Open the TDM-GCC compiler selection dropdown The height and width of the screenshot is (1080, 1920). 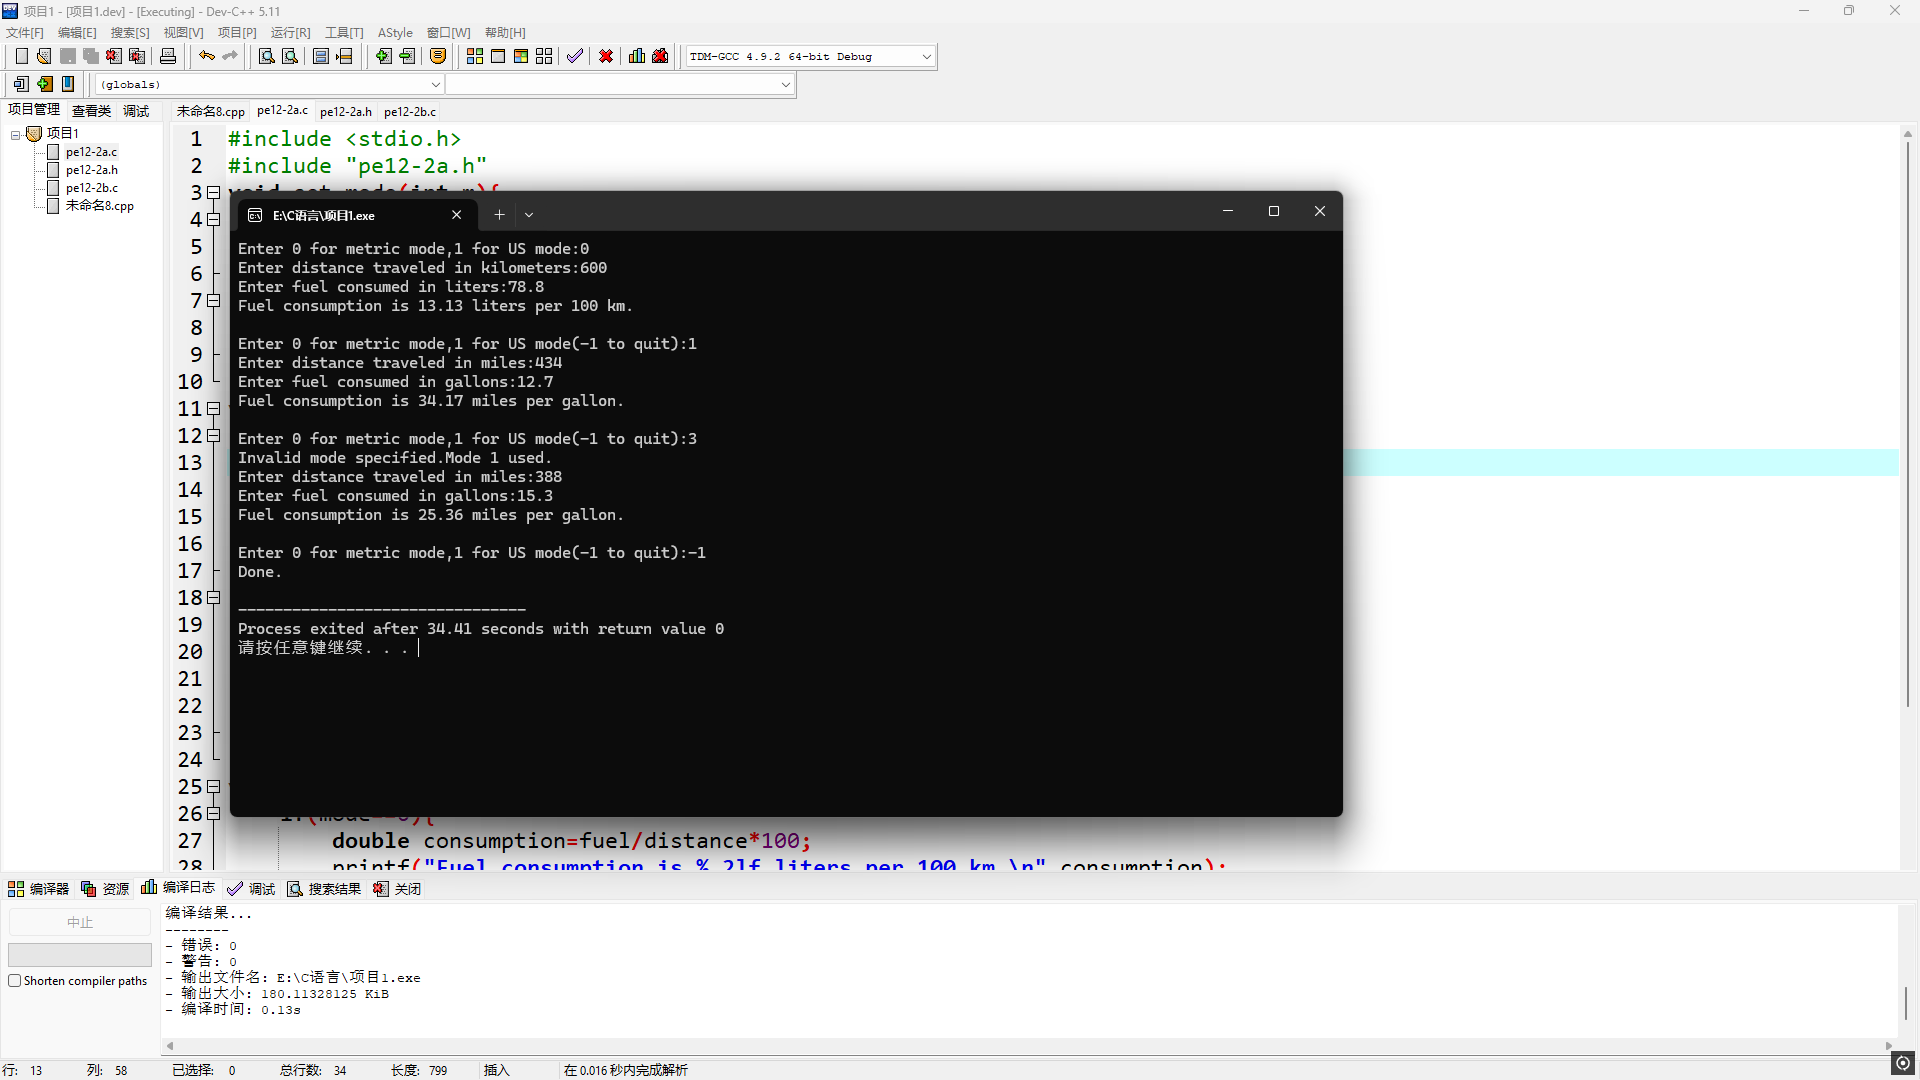pos(926,57)
